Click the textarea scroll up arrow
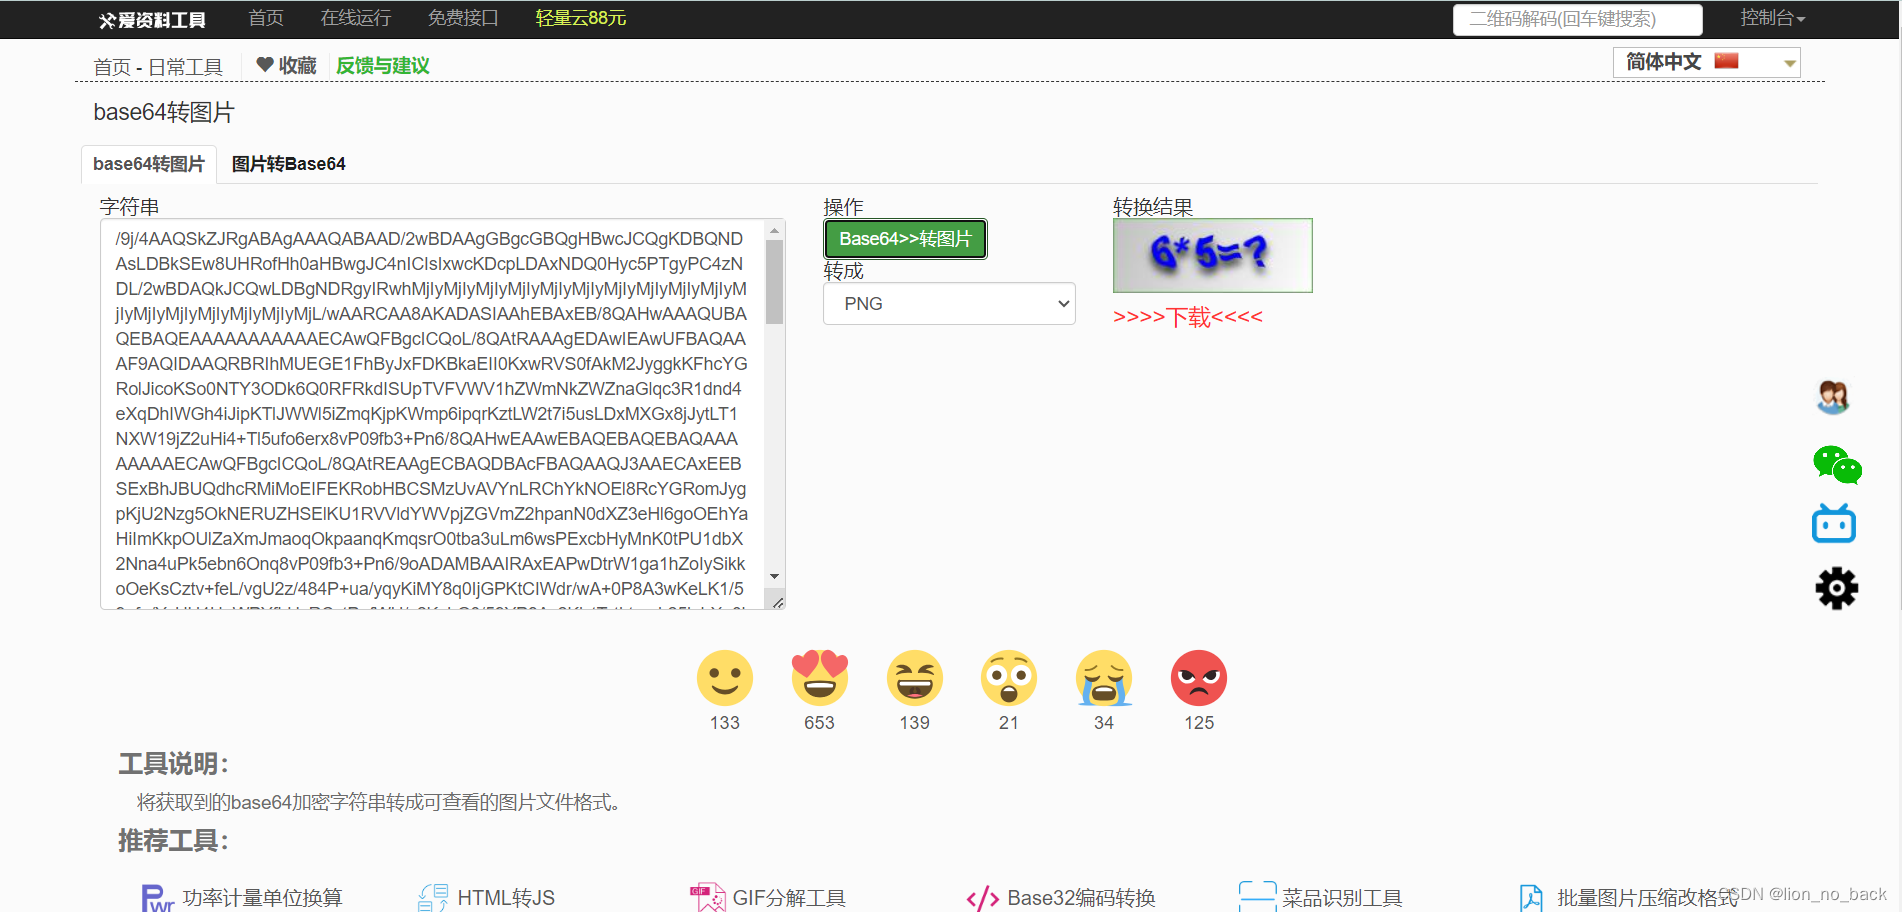The height and width of the screenshot is (912, 1902). (x=774, y=230)
